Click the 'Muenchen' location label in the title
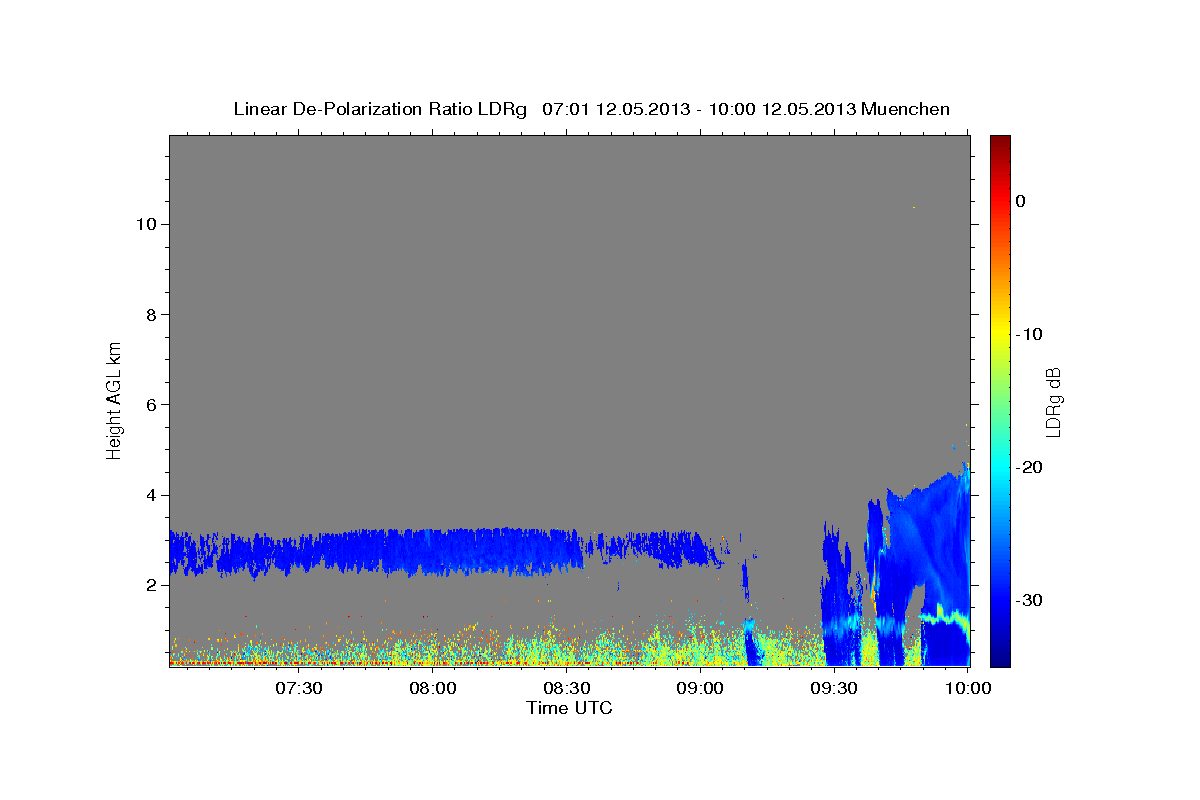The image size is (1200, 800). tap(905, 109)
